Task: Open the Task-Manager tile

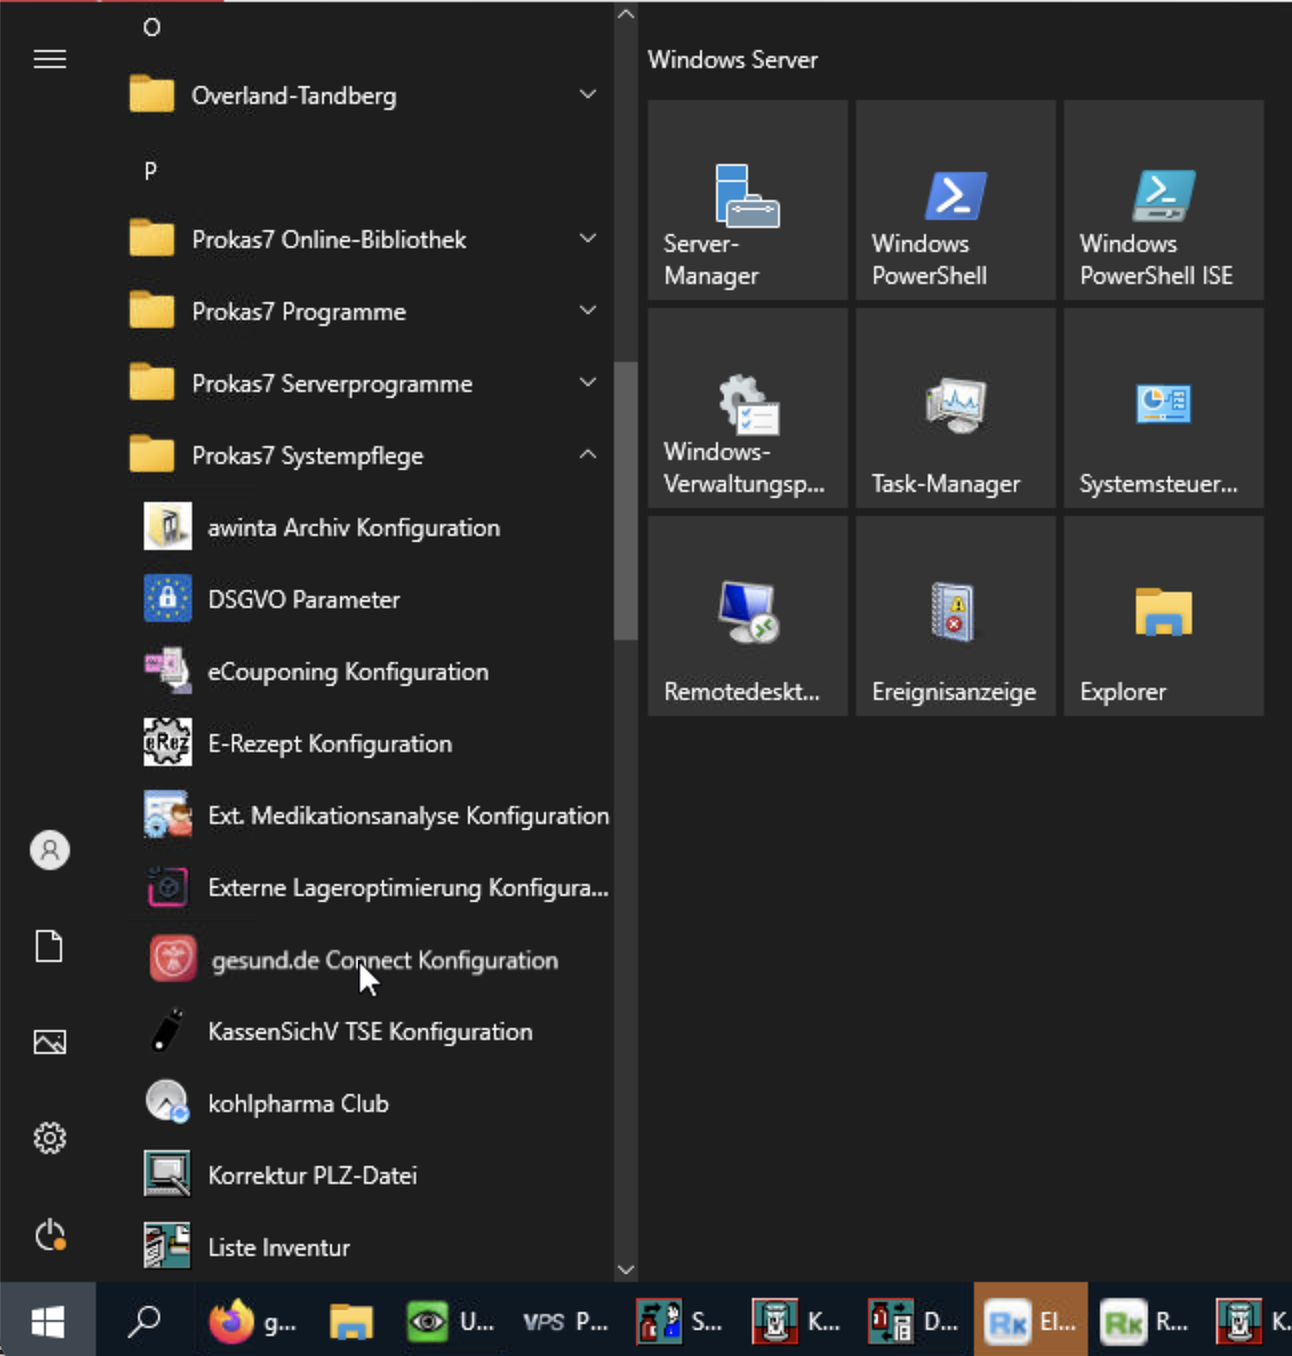Action: click(955, 408)
